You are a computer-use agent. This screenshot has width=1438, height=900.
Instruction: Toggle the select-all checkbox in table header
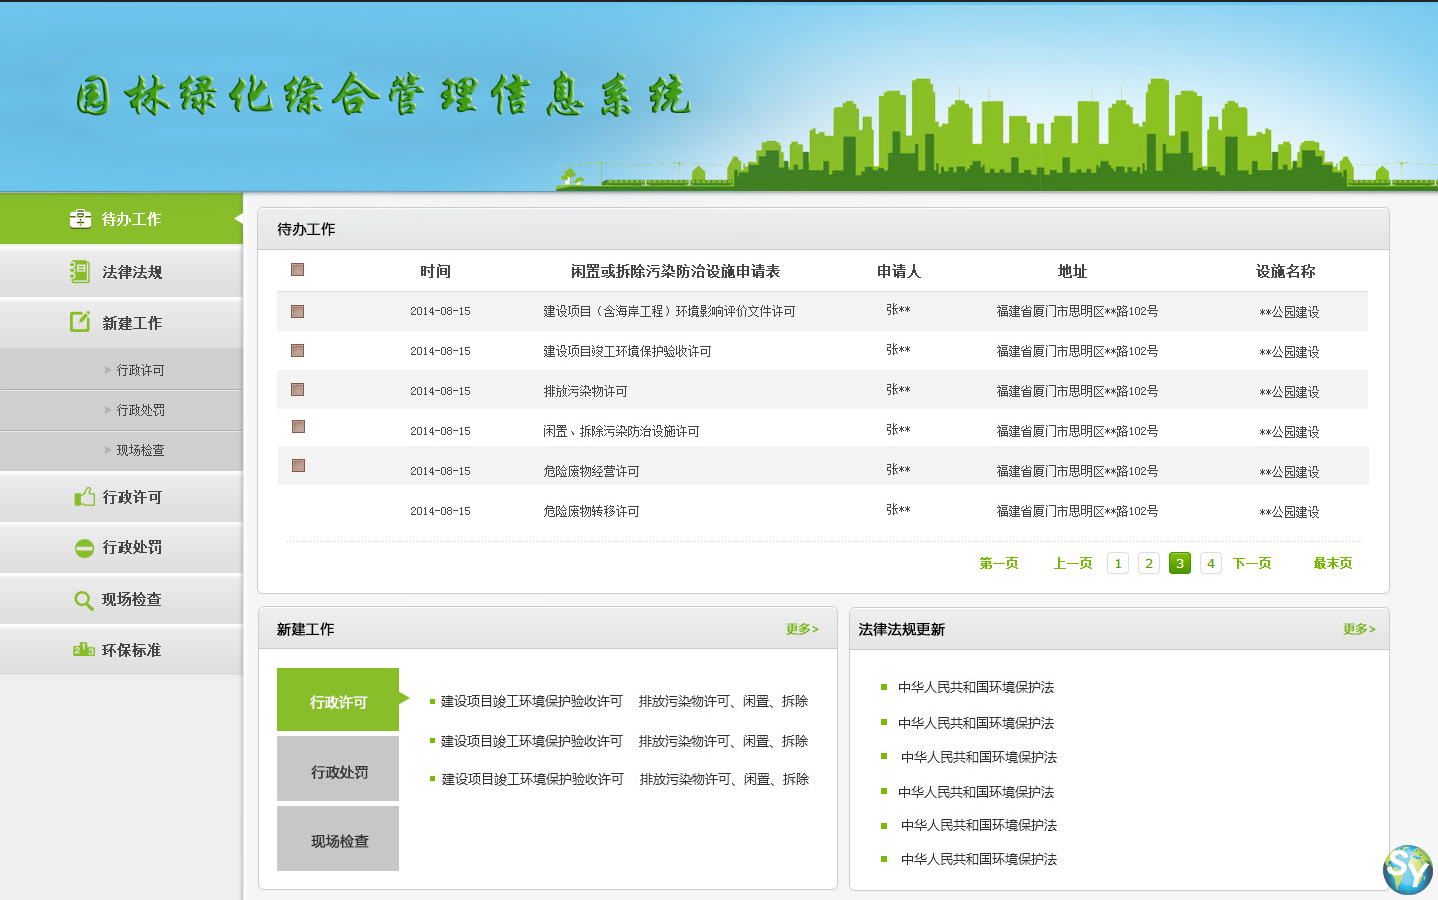tap(295, 270)
